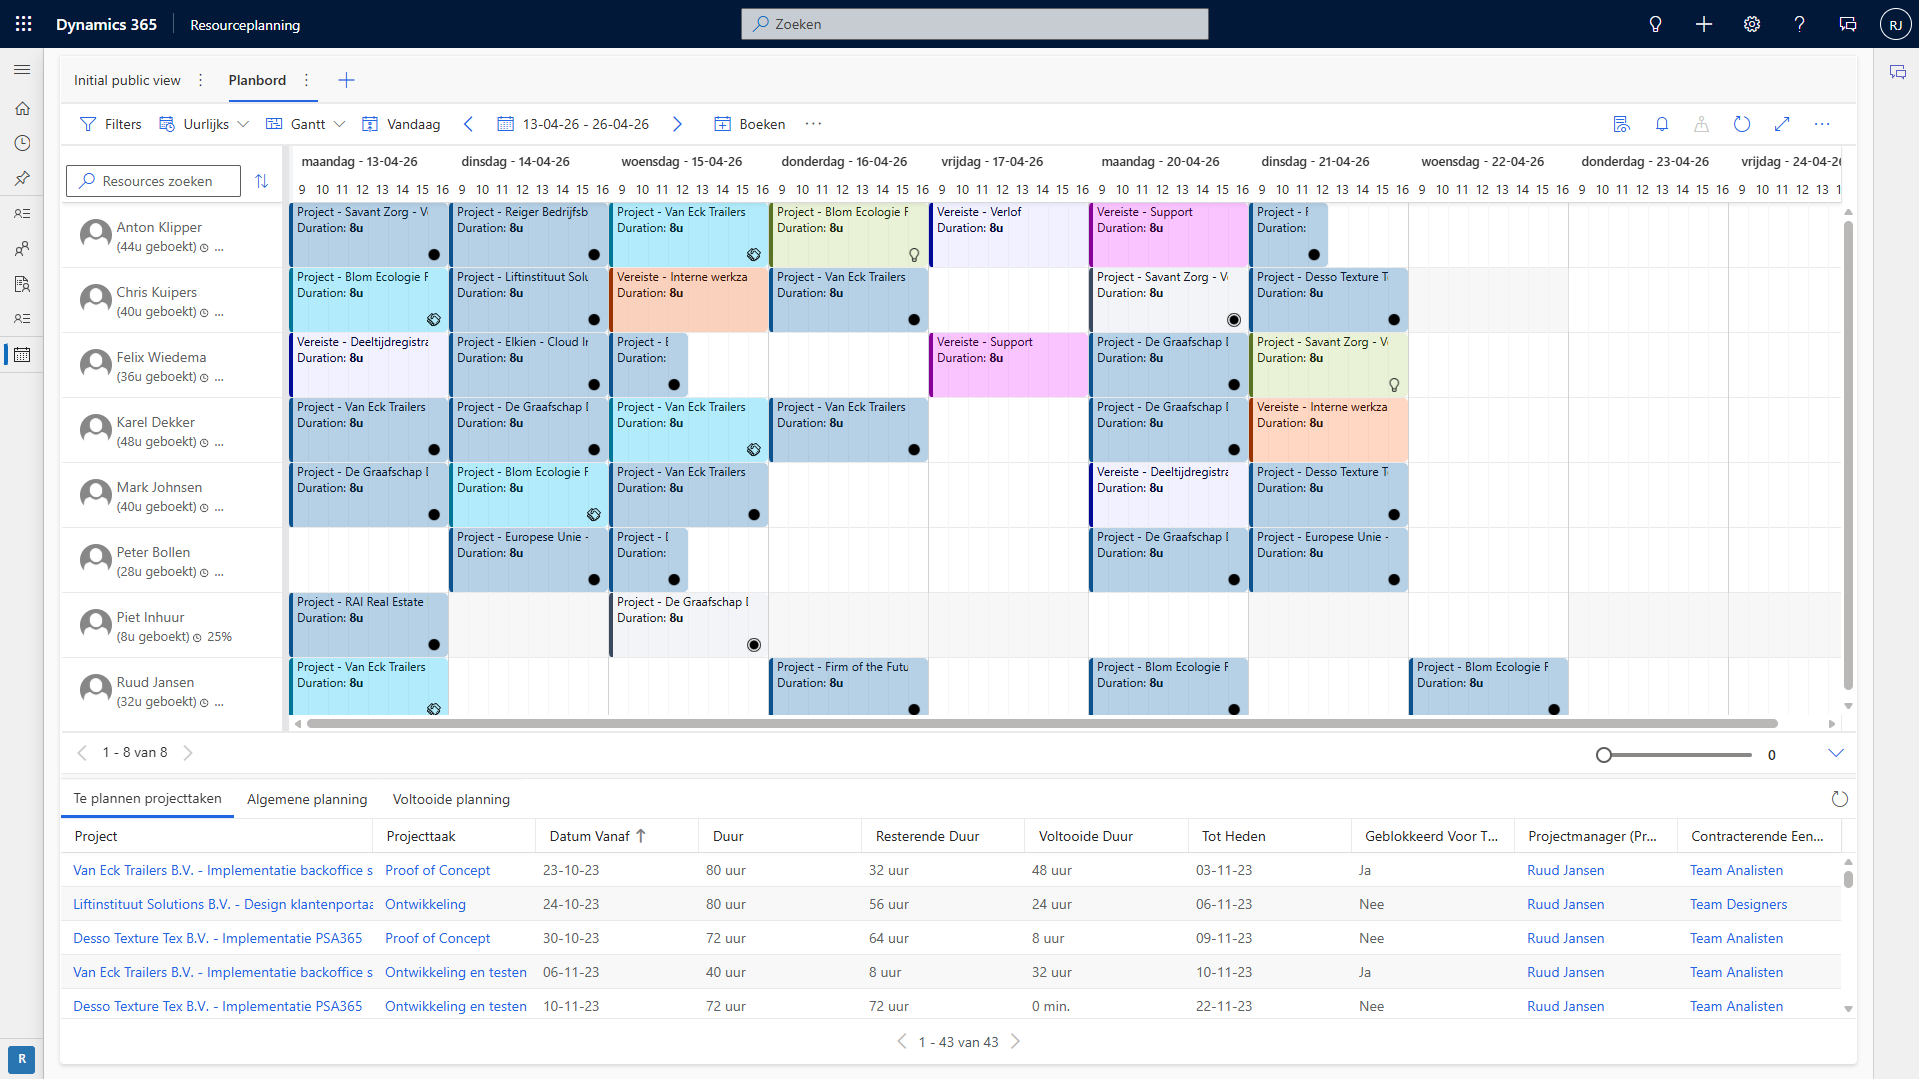Open the Uurlijks view dropdown
This screenshot has width=1919, height=1079.
(205, 124)
